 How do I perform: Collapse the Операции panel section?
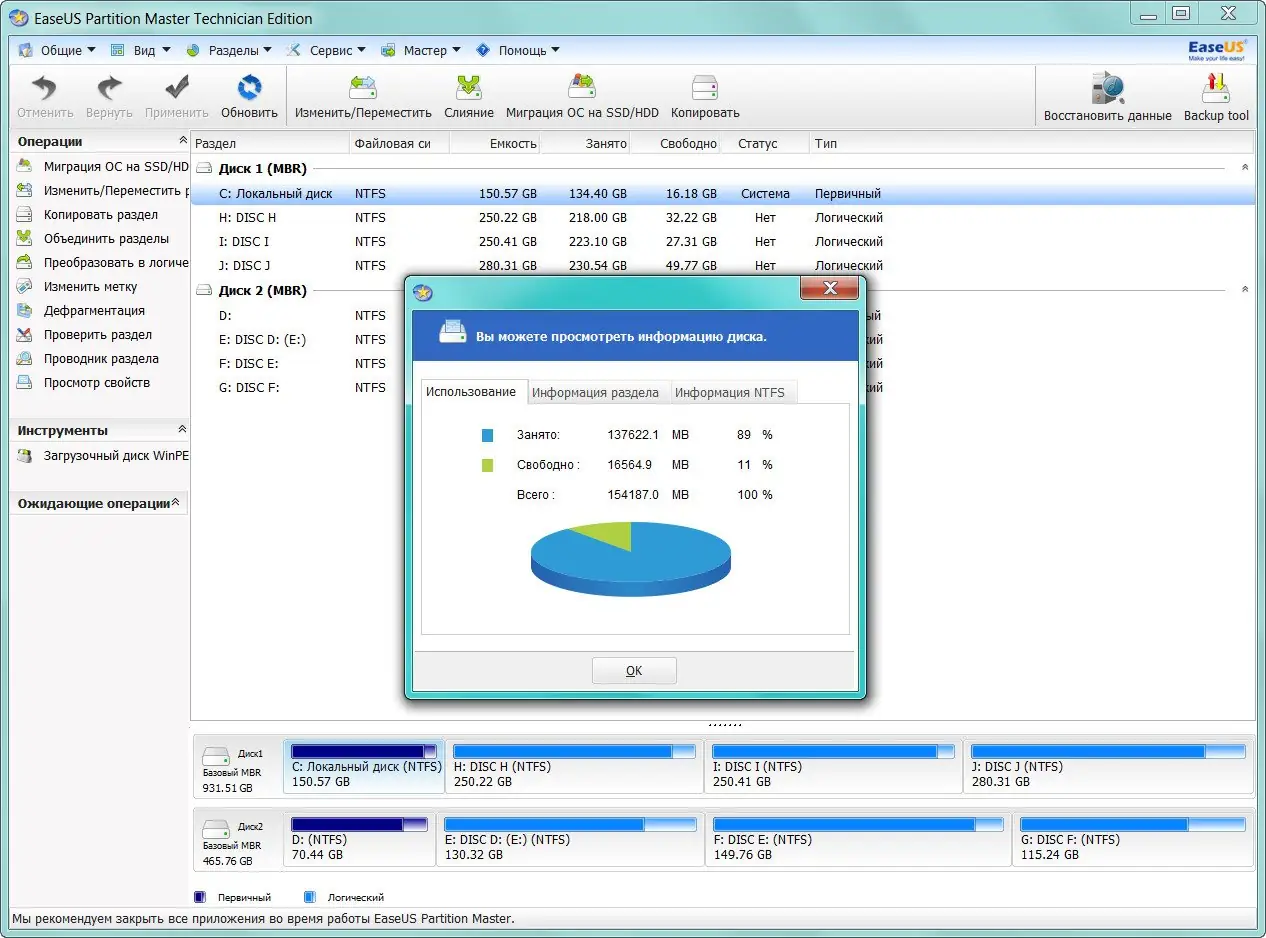pyautogui.click(x=182, y=141)
